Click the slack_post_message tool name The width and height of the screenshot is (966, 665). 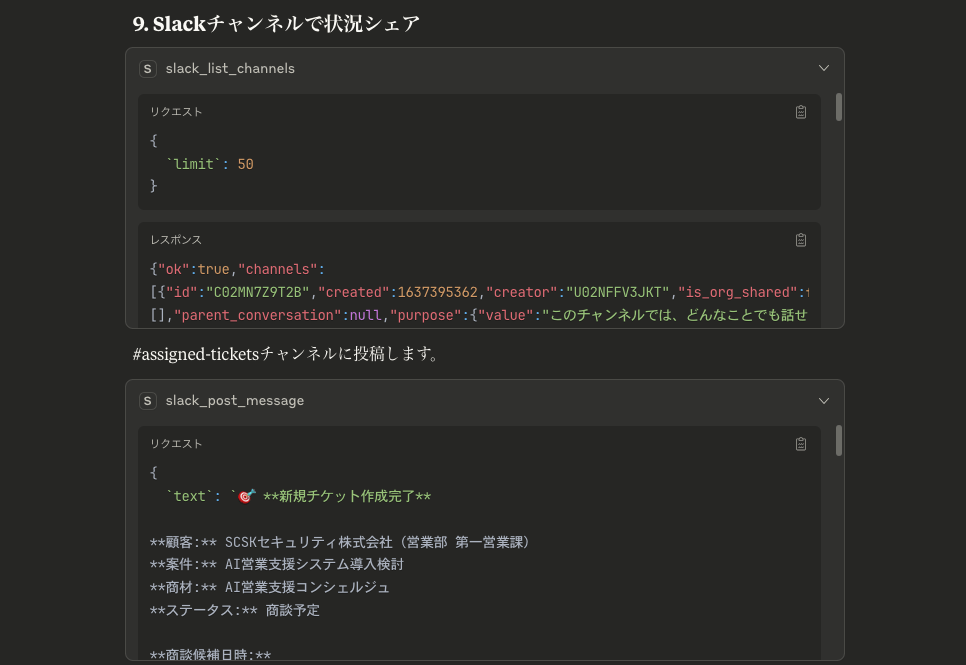click(x=235, y=401)
